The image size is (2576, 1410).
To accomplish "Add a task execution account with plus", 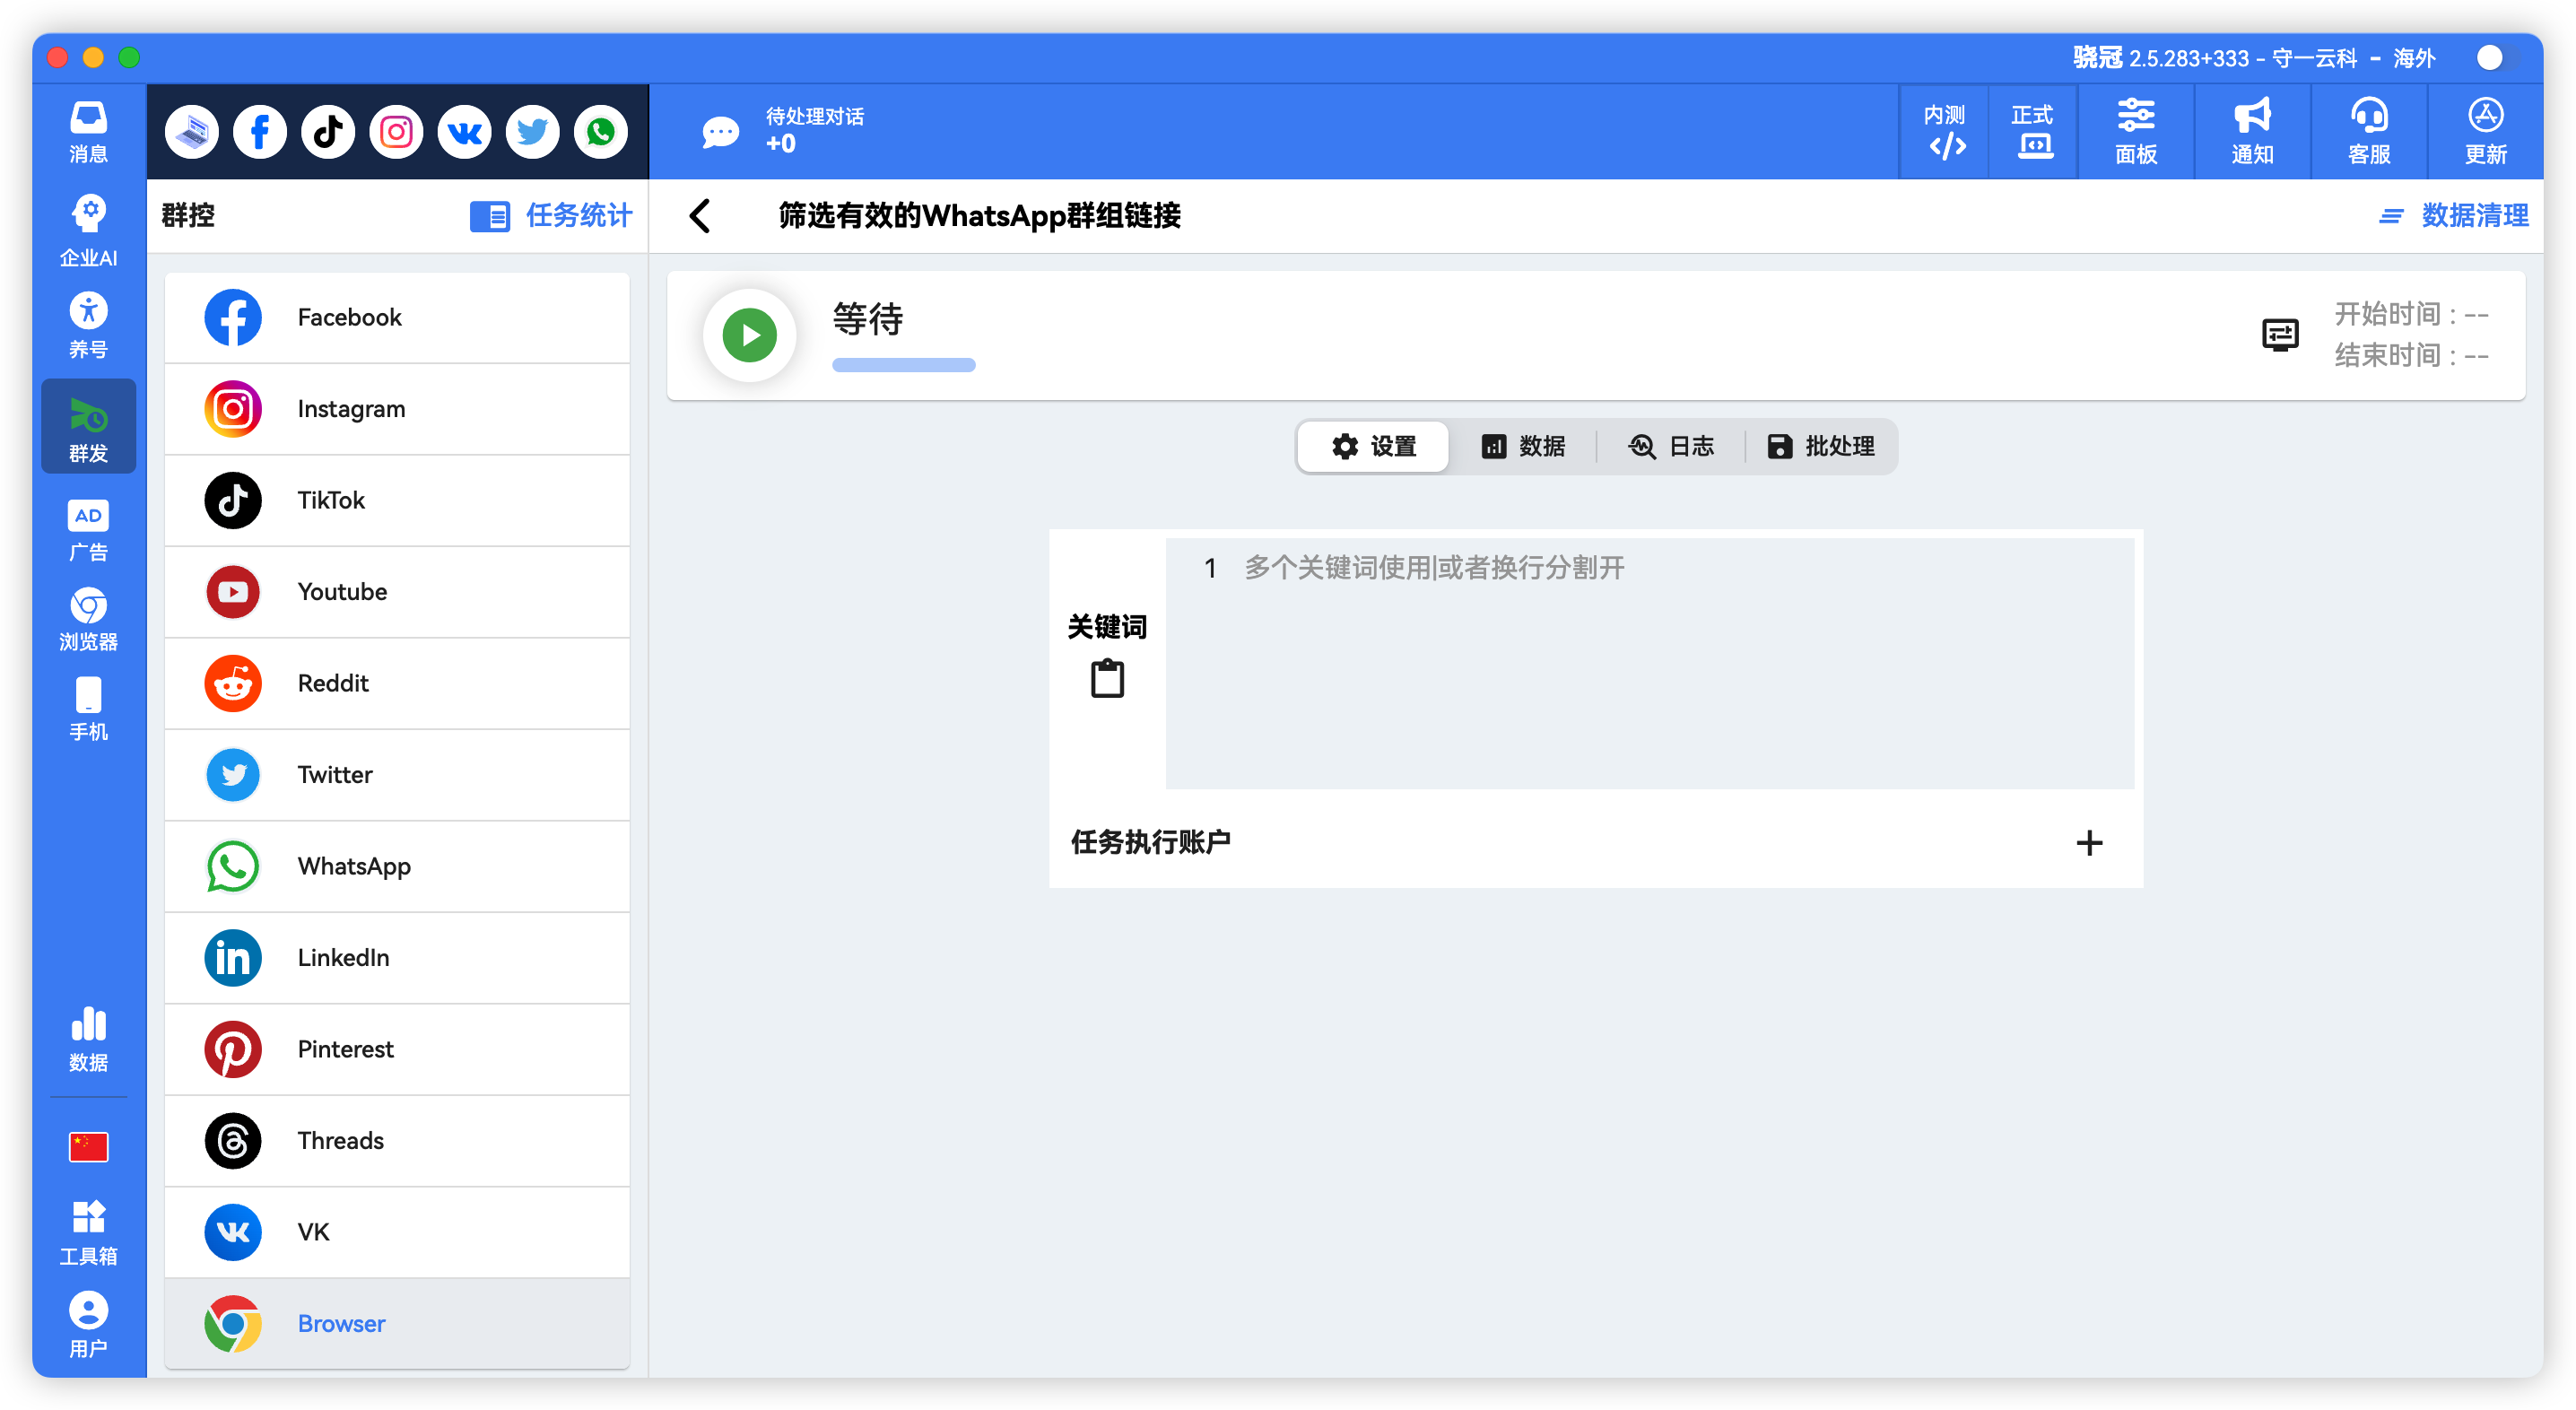I will [2089, 843].
